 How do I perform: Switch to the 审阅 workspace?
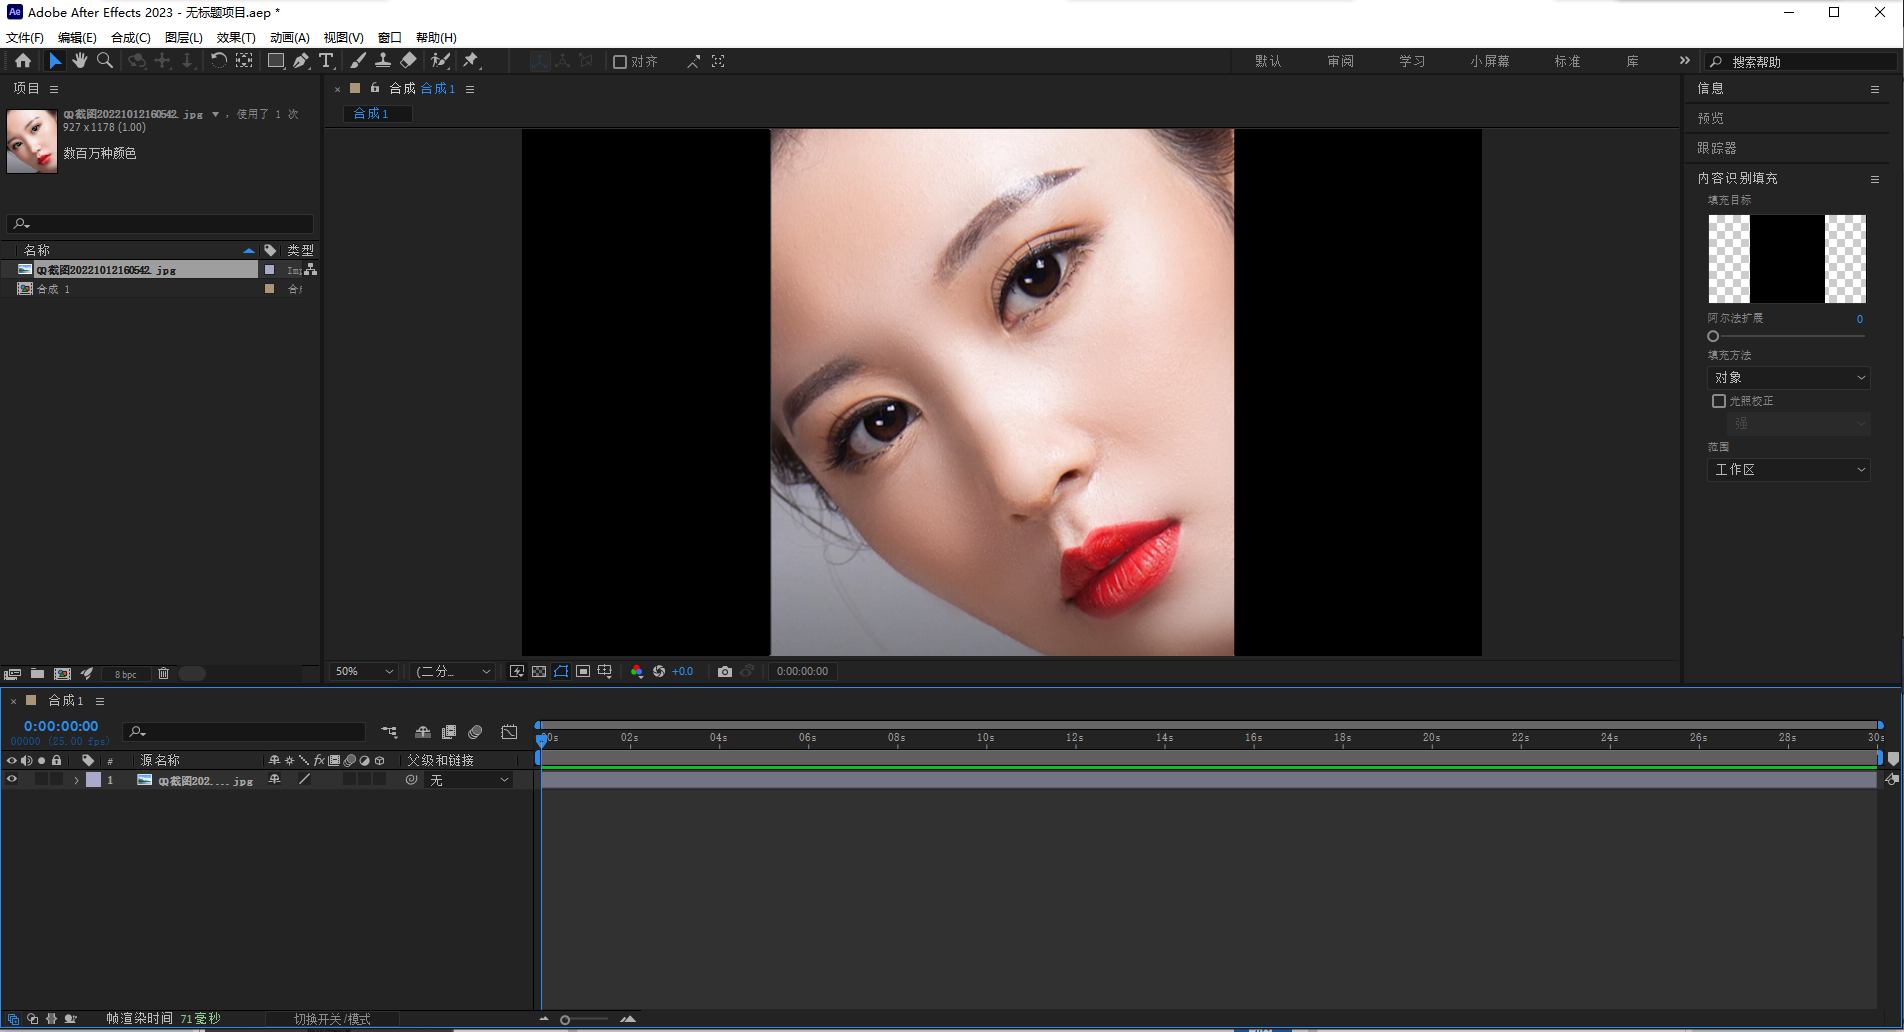pos(1340,62)
